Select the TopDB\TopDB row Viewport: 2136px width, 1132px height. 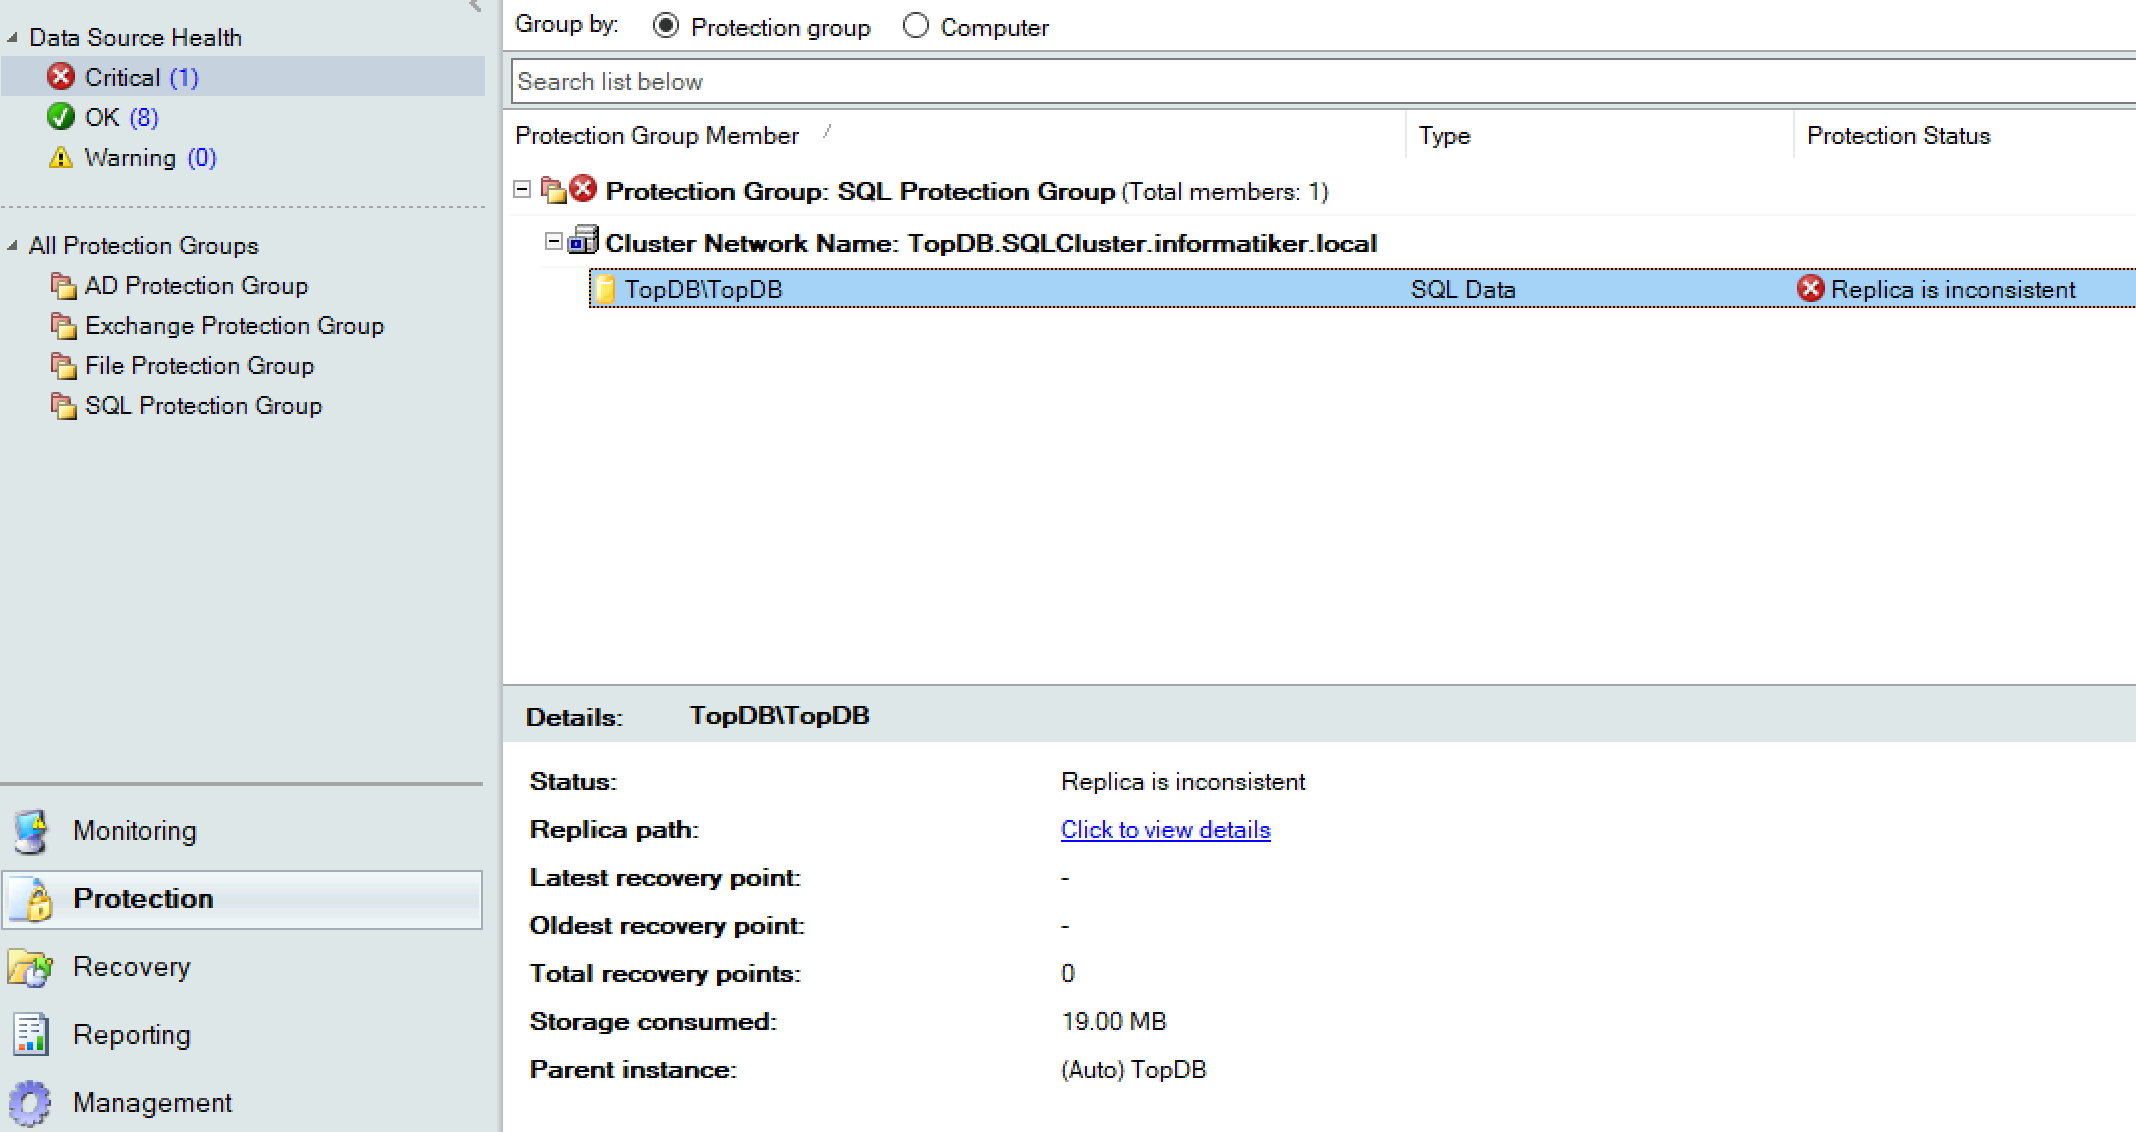coord(1362,289)
